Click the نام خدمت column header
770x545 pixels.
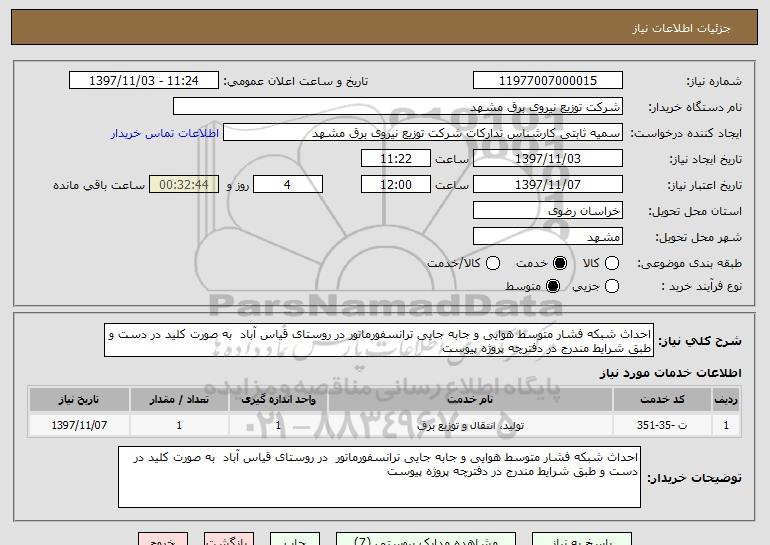pos(470,400)
